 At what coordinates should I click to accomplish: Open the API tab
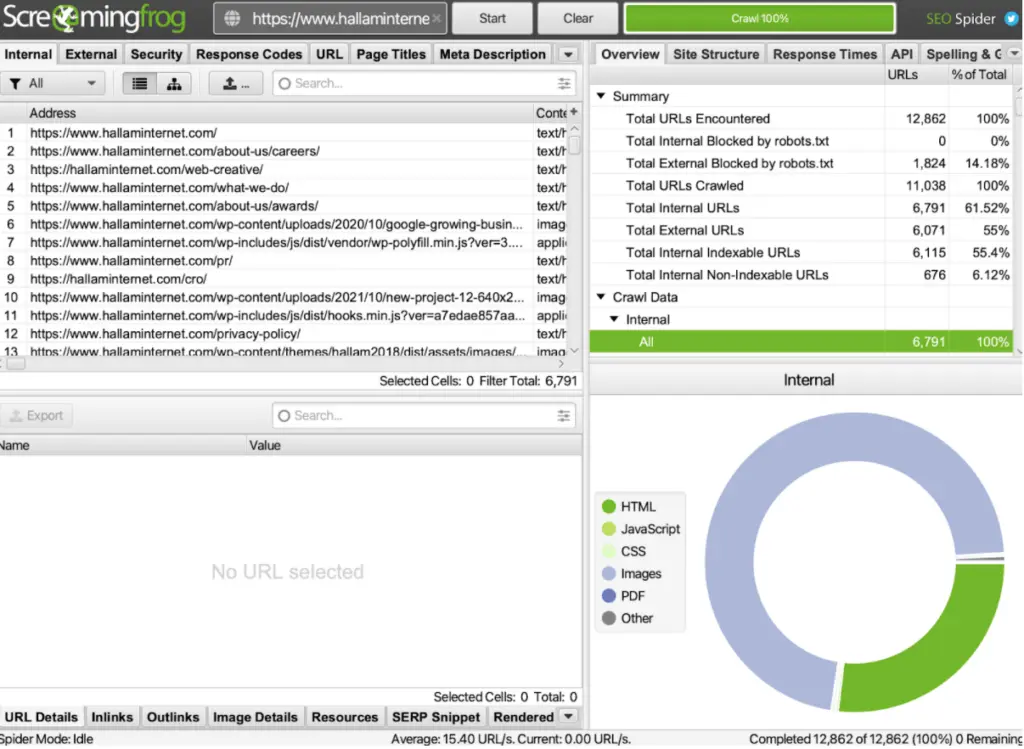click(902, 54)
